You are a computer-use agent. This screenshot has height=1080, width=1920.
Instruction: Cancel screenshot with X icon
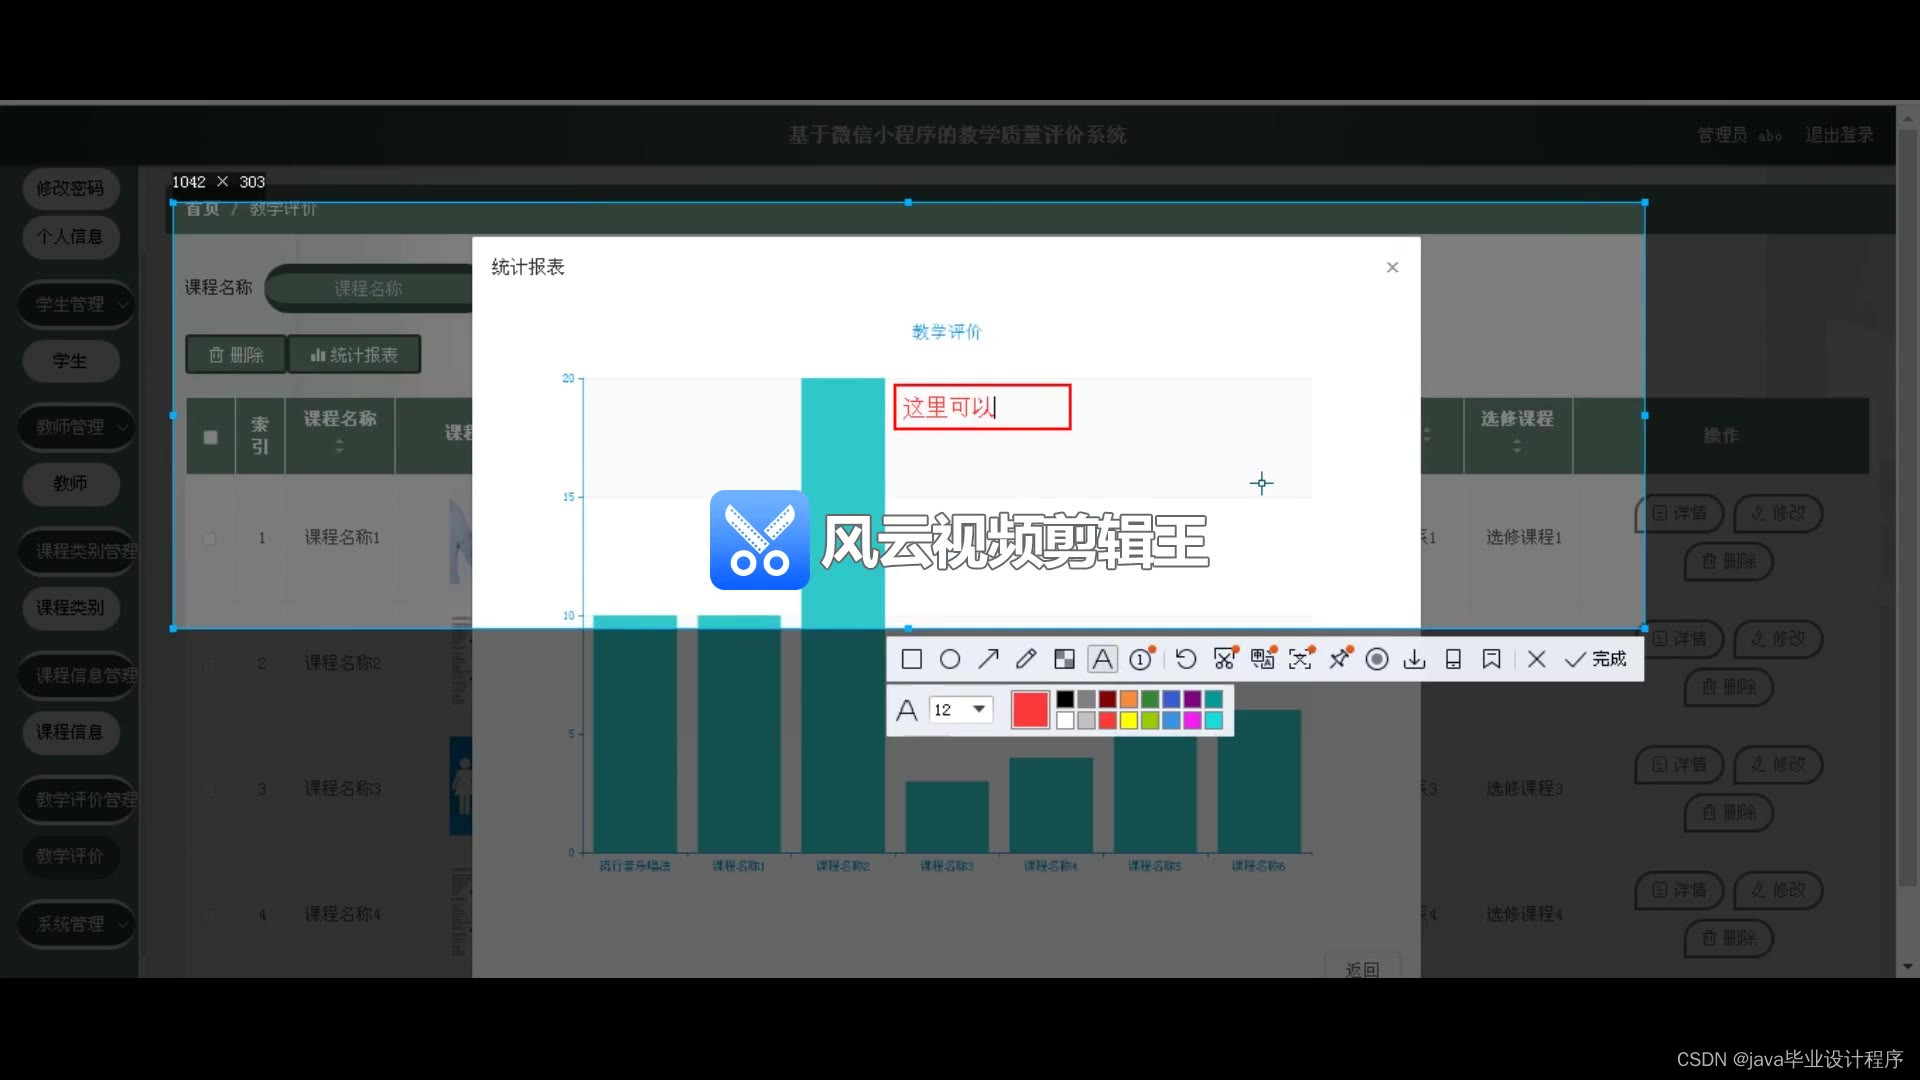1537,659
